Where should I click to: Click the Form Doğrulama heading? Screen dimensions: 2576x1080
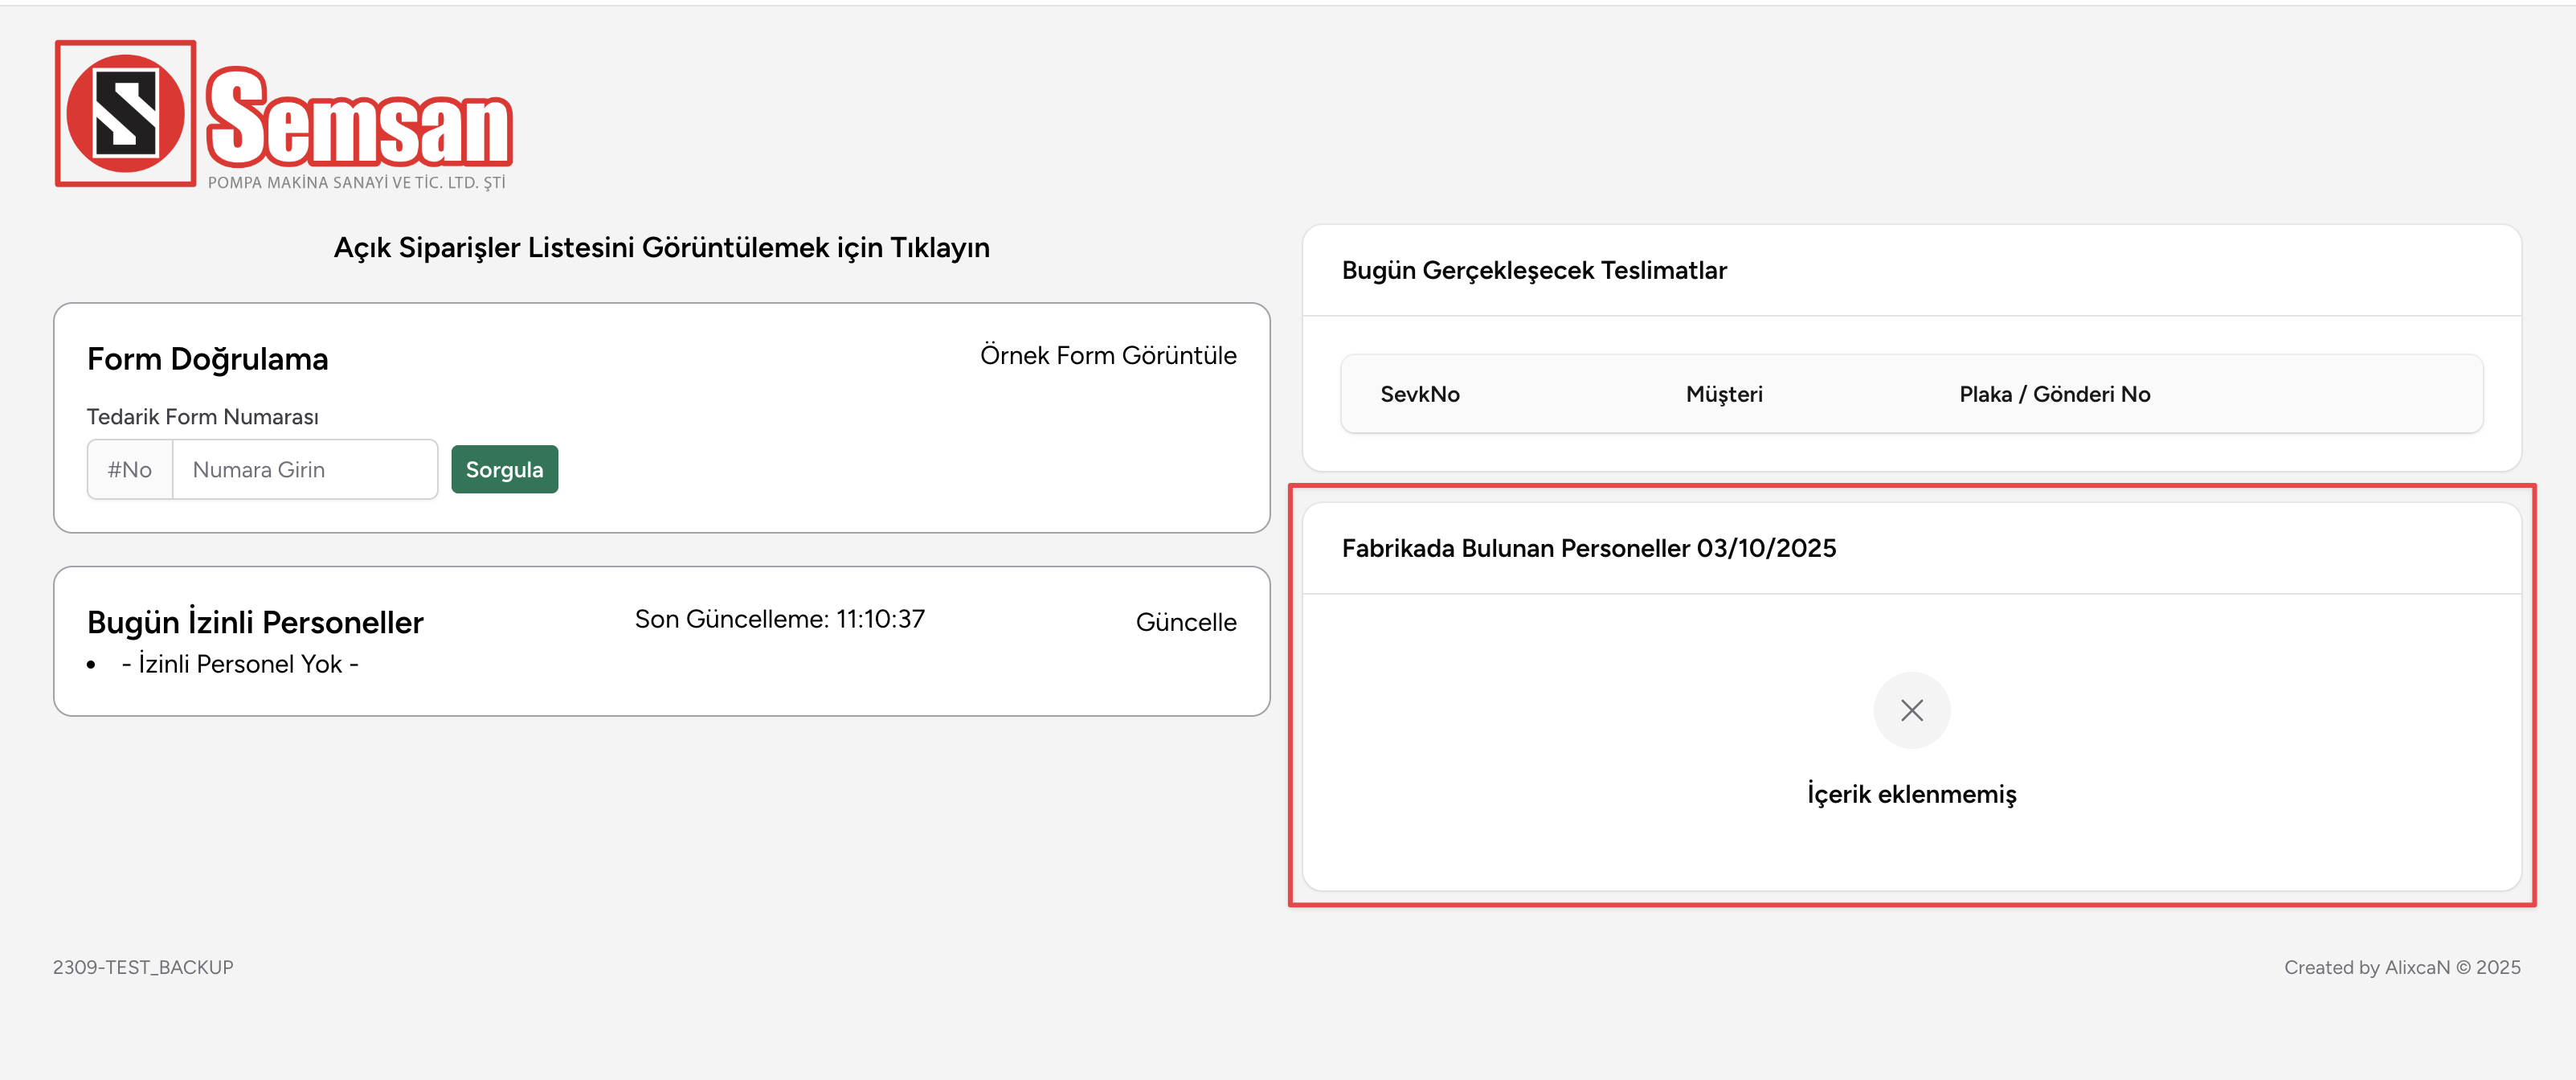pos(207,359)
